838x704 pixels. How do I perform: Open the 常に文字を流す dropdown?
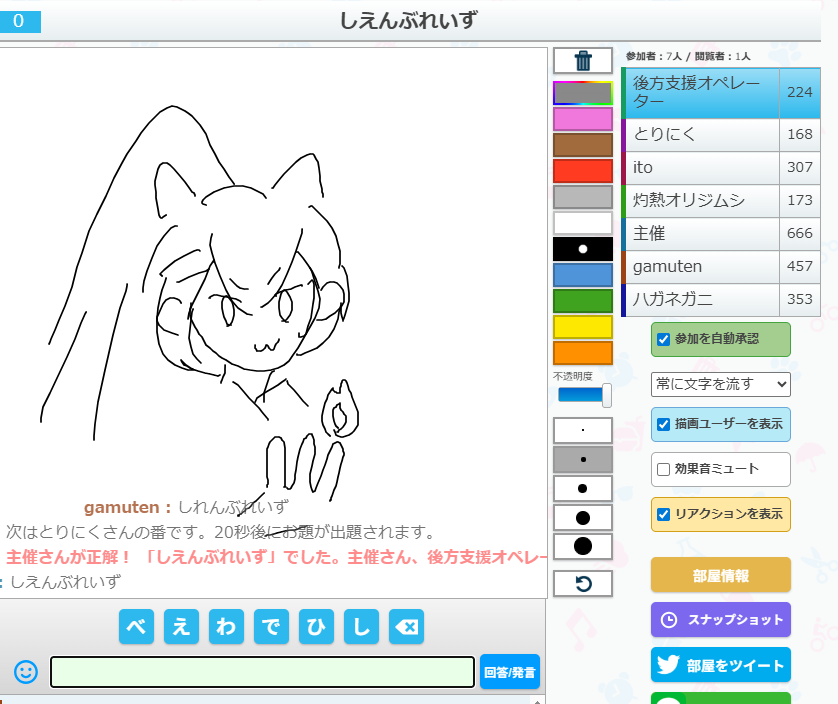[720, 384]
